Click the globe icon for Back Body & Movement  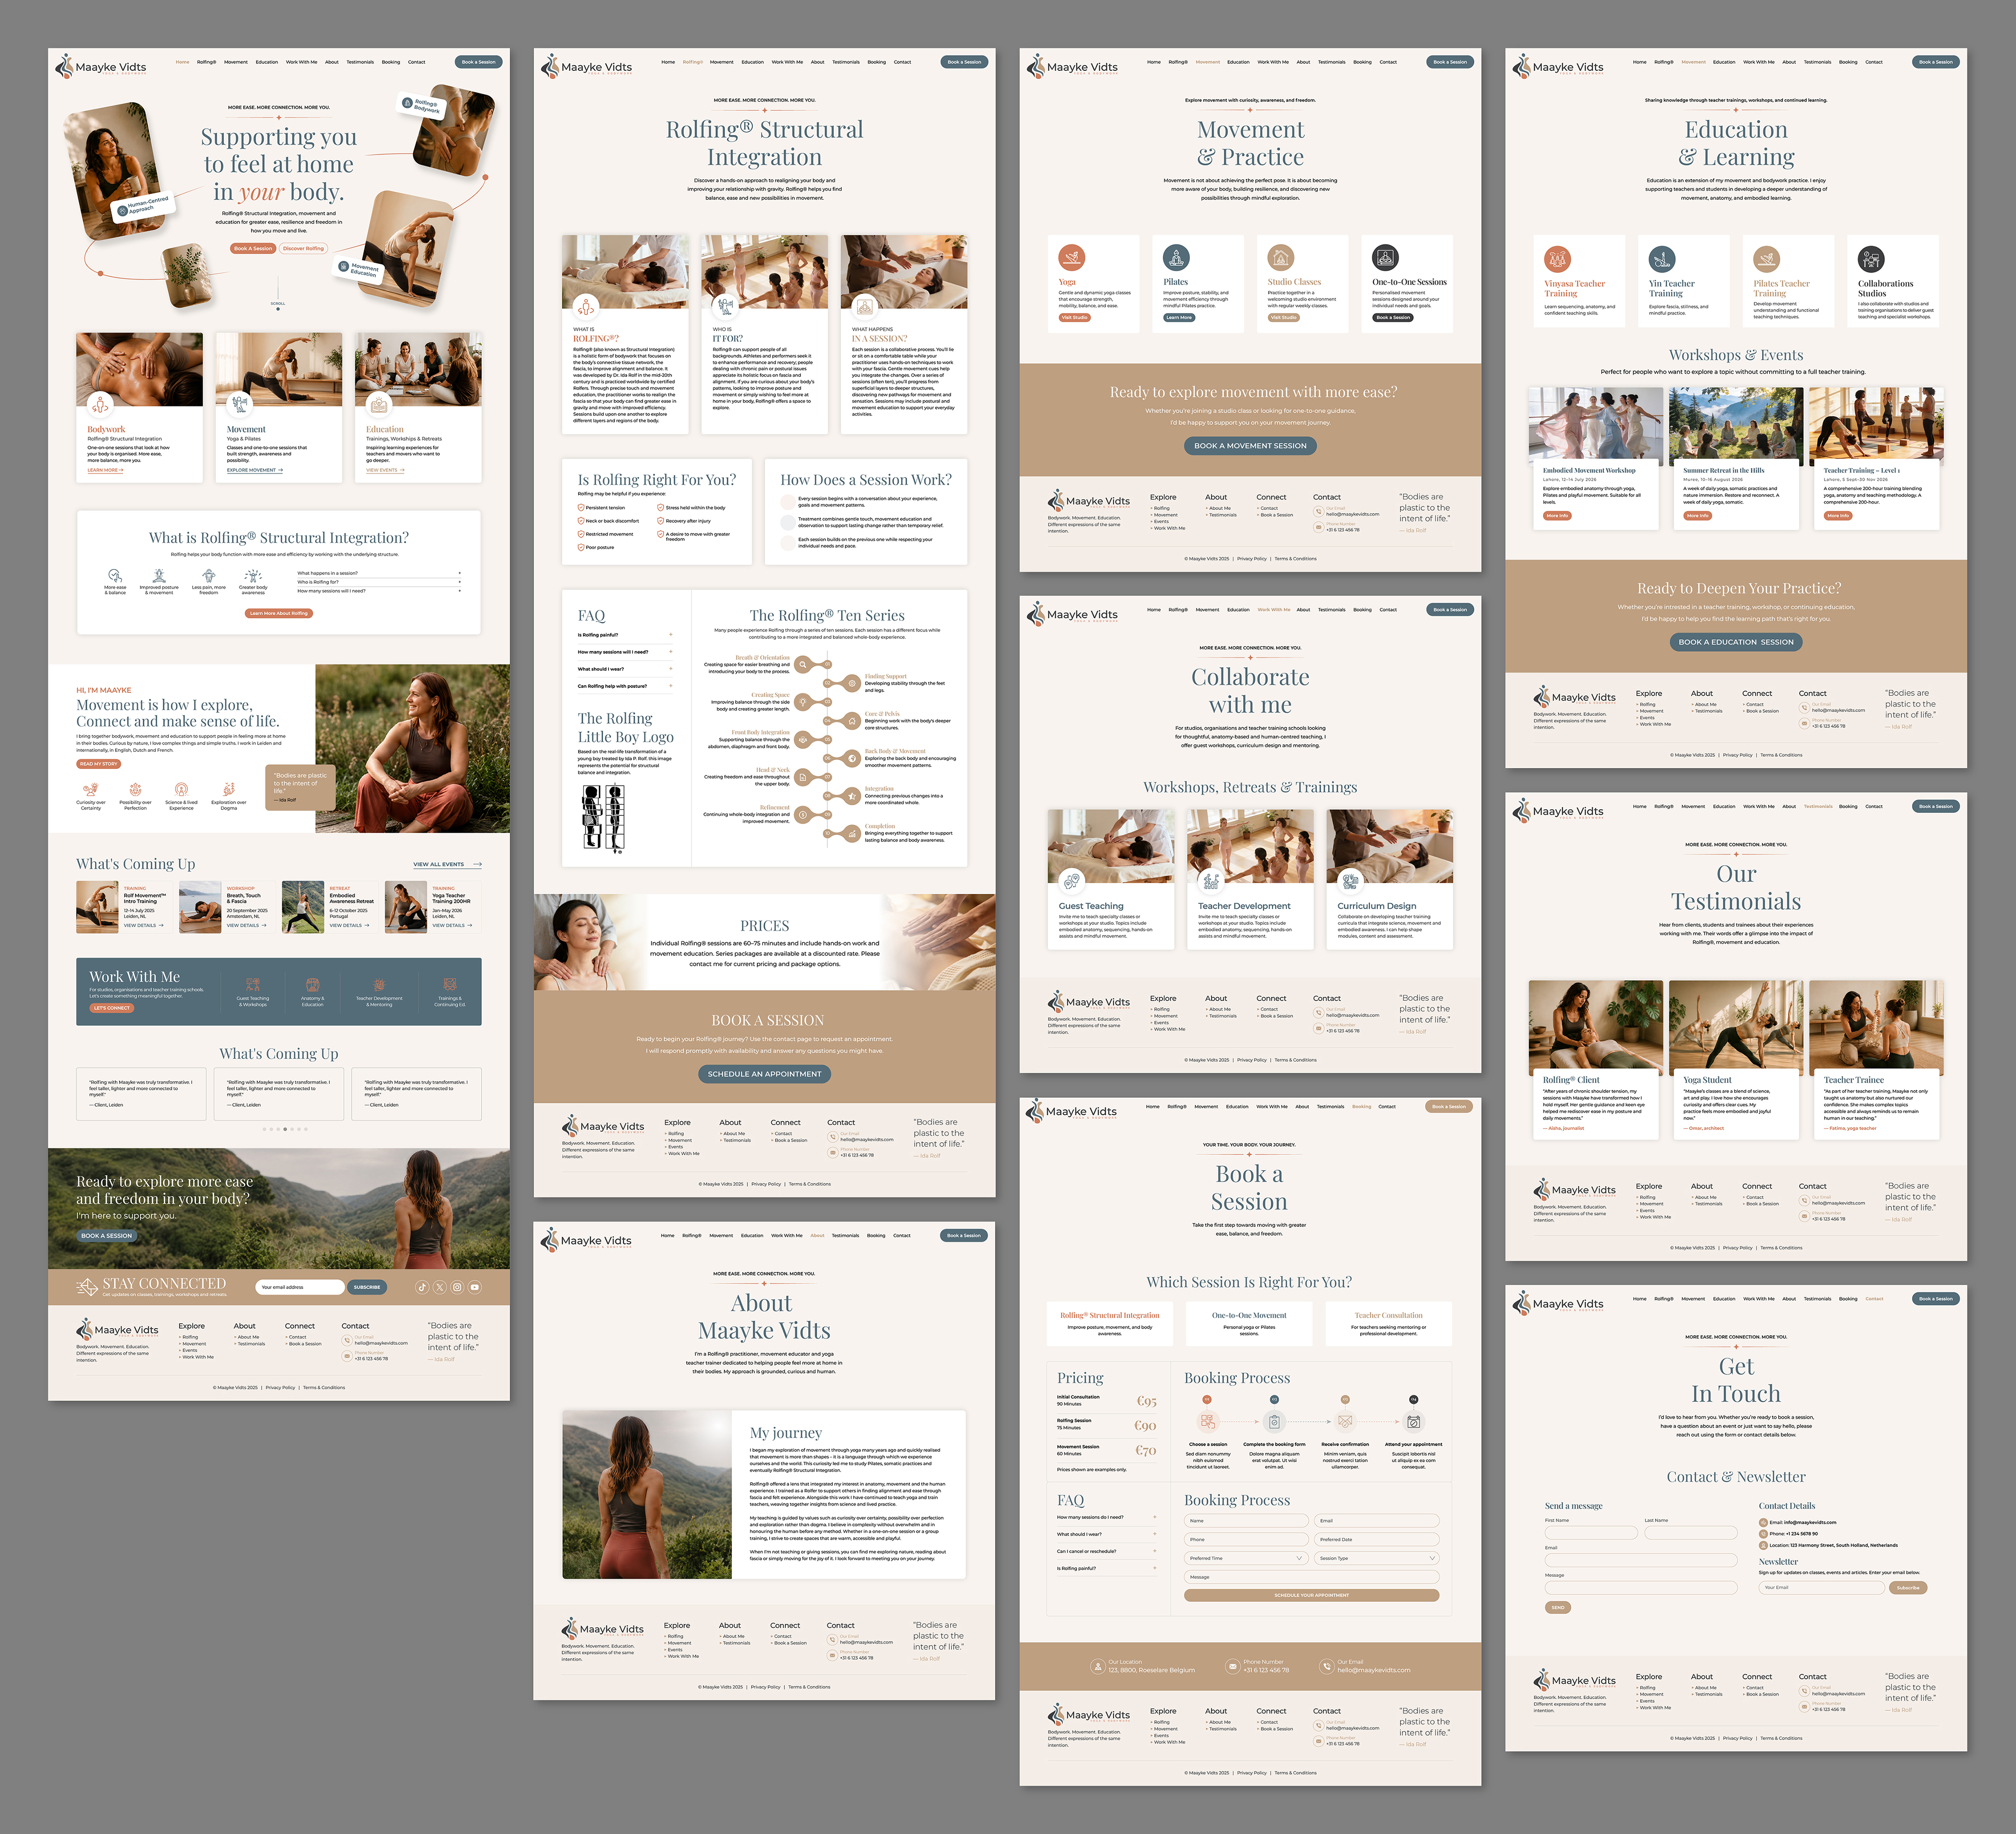(x=852, y=758)
